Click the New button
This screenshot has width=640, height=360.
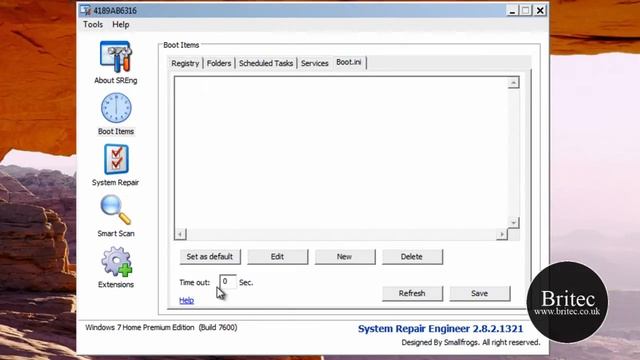click(344, 257)
